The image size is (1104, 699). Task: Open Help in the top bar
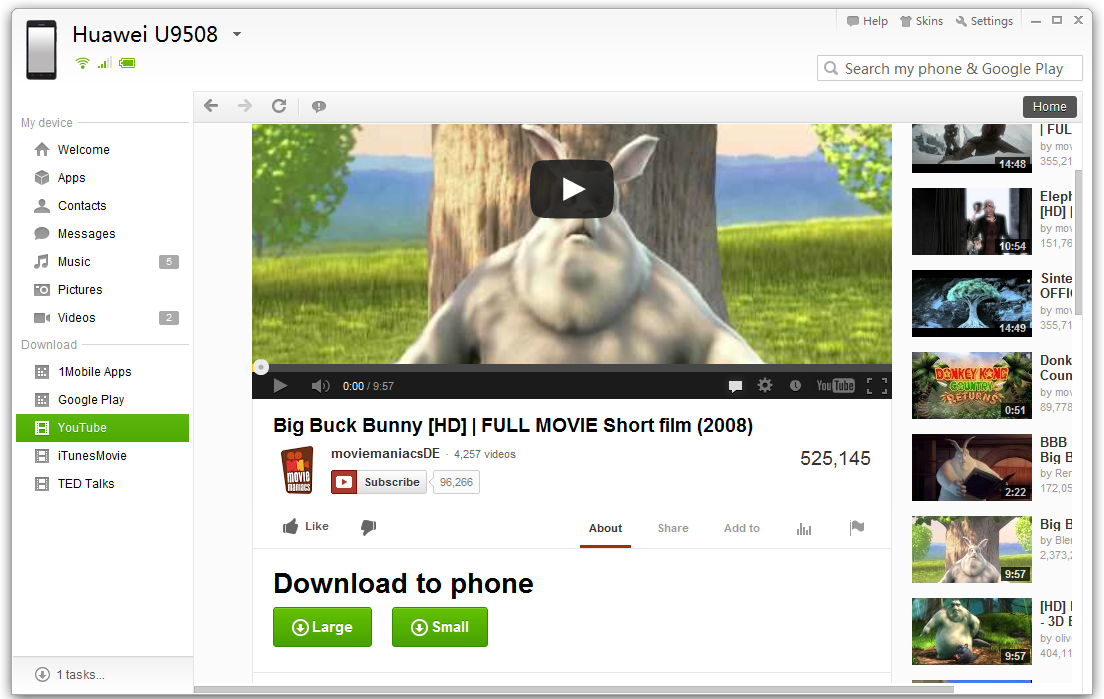(867, 21)
